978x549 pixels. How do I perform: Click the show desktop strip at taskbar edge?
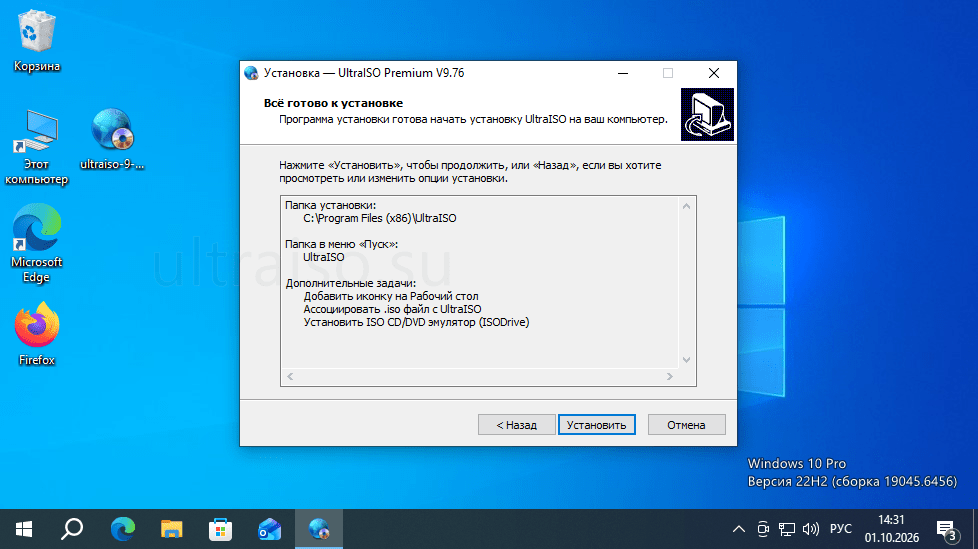975,529
